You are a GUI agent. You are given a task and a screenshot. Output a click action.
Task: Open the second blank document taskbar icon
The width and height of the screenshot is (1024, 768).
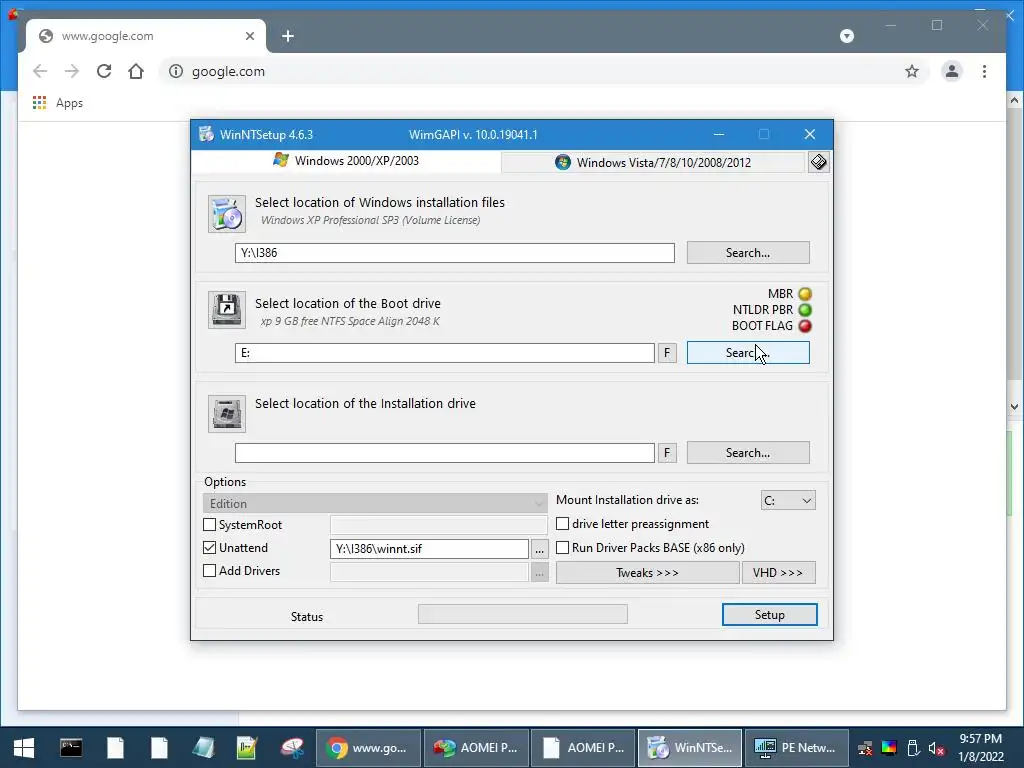(159, 748)
